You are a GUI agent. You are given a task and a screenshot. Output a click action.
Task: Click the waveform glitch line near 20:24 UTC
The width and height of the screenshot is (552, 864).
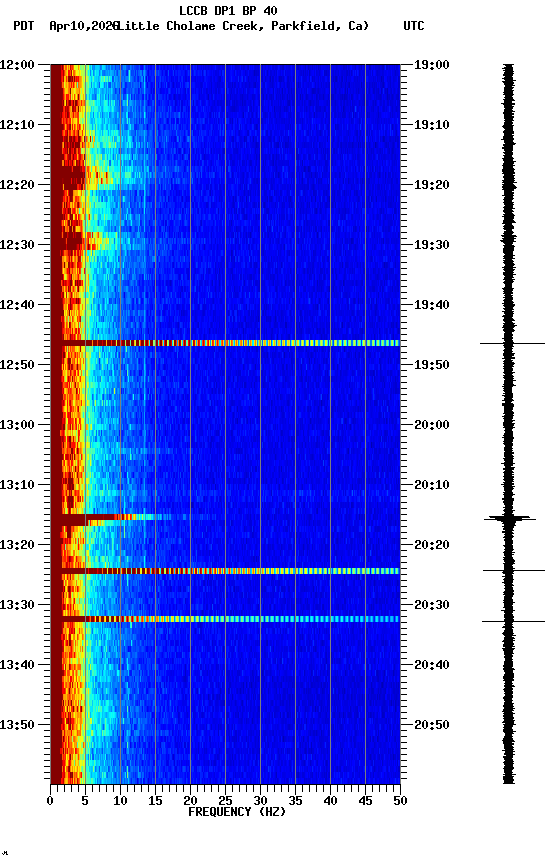[513, 571]
